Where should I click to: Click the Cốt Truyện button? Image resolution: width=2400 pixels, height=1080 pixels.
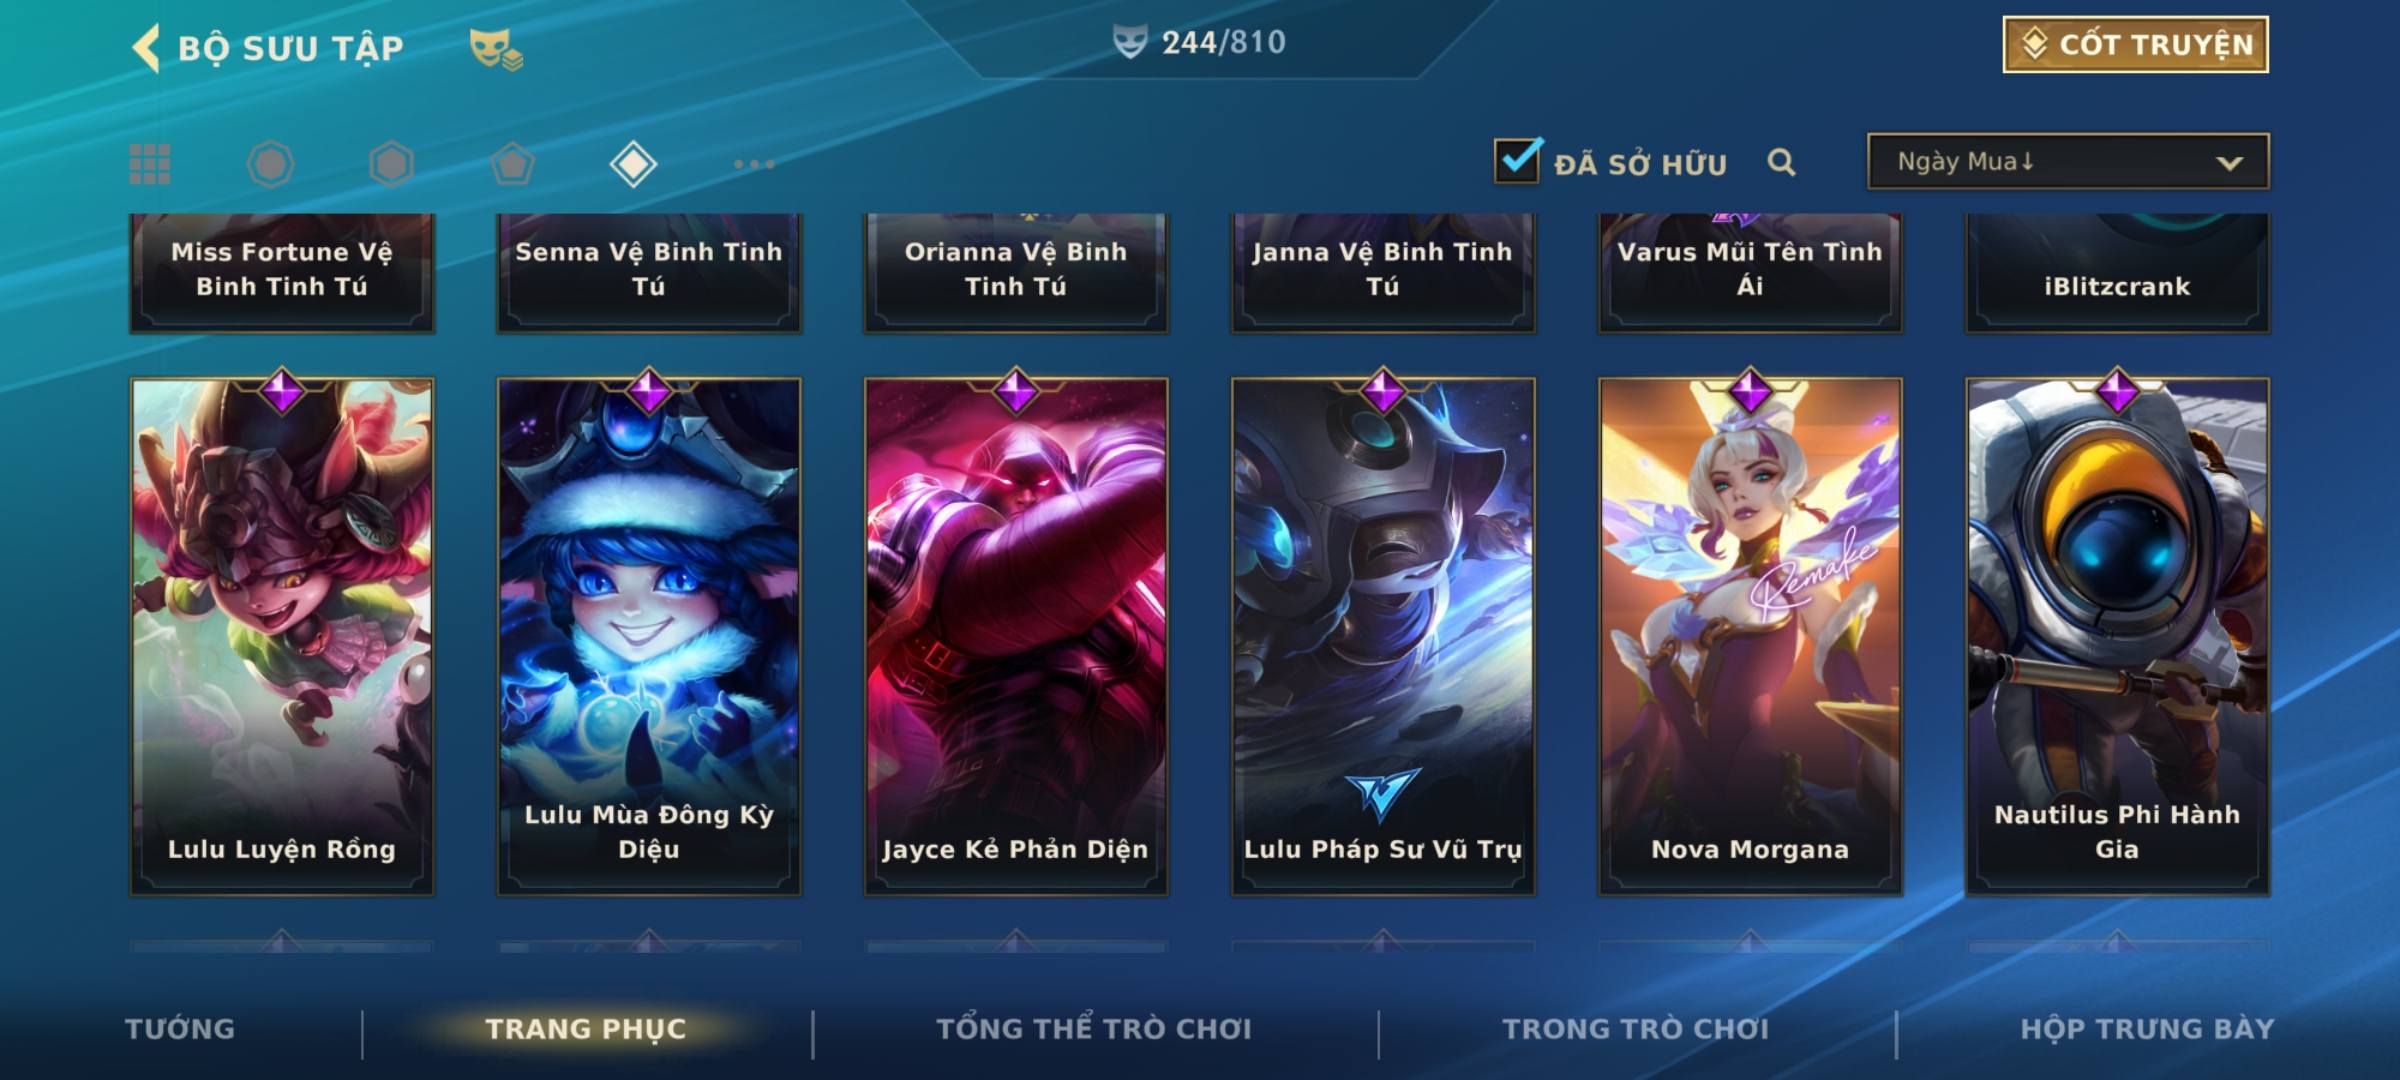point(2135,44)
